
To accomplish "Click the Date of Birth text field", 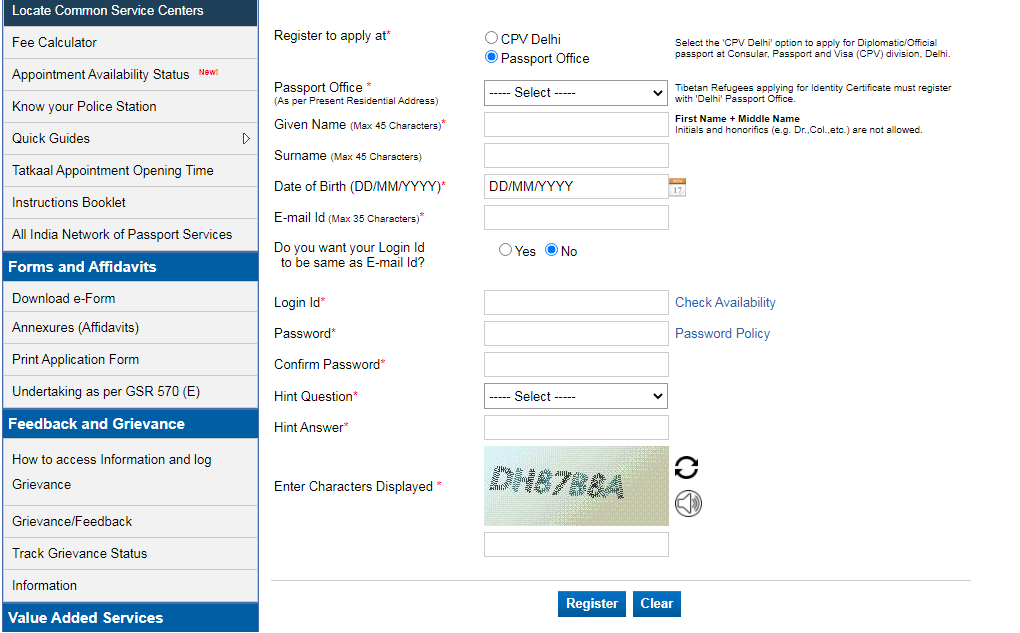I will [x=576, y=187].
